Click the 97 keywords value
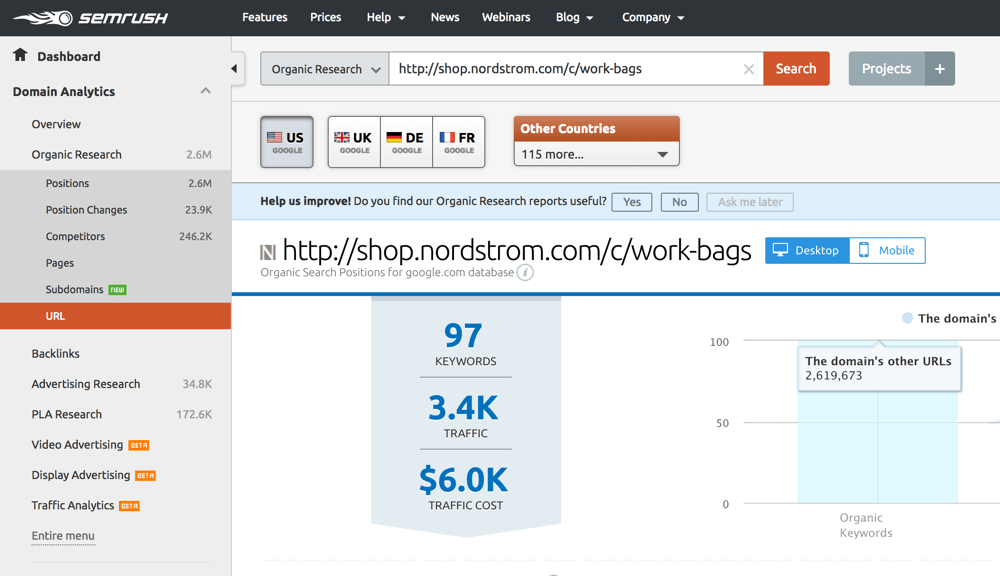The height and width of the screenshot is (576, 1000). (x=463, y=335)
